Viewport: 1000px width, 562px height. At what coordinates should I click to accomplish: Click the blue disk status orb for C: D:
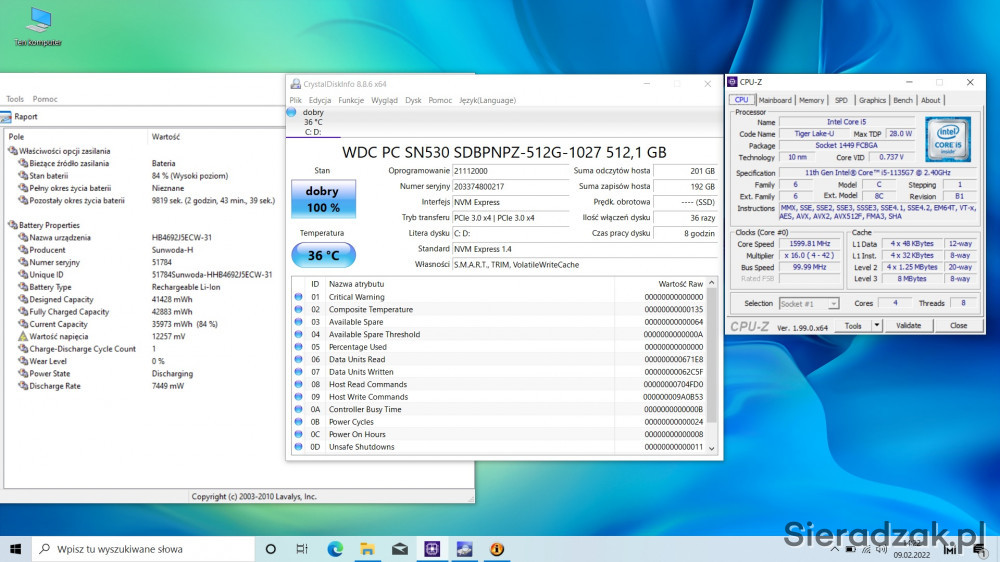click(x=291, y=112)
